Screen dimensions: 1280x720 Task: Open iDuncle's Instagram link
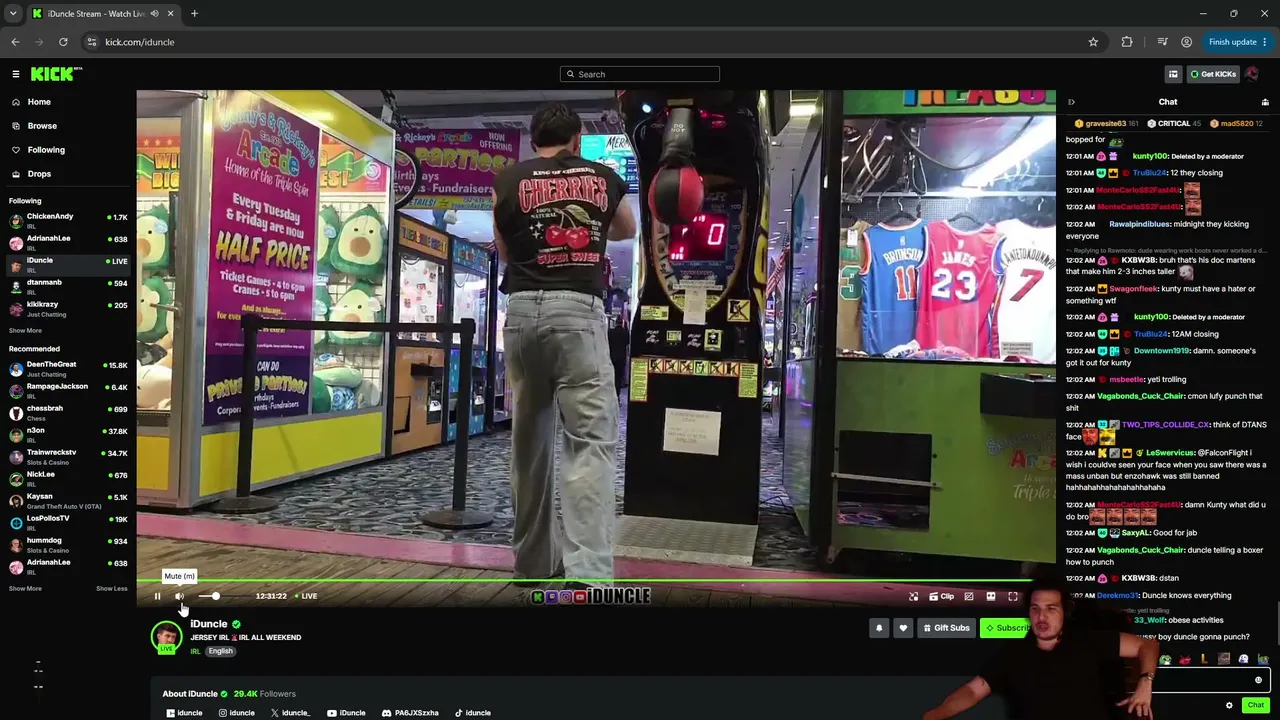pyautogui.click(x=236, y=713)
